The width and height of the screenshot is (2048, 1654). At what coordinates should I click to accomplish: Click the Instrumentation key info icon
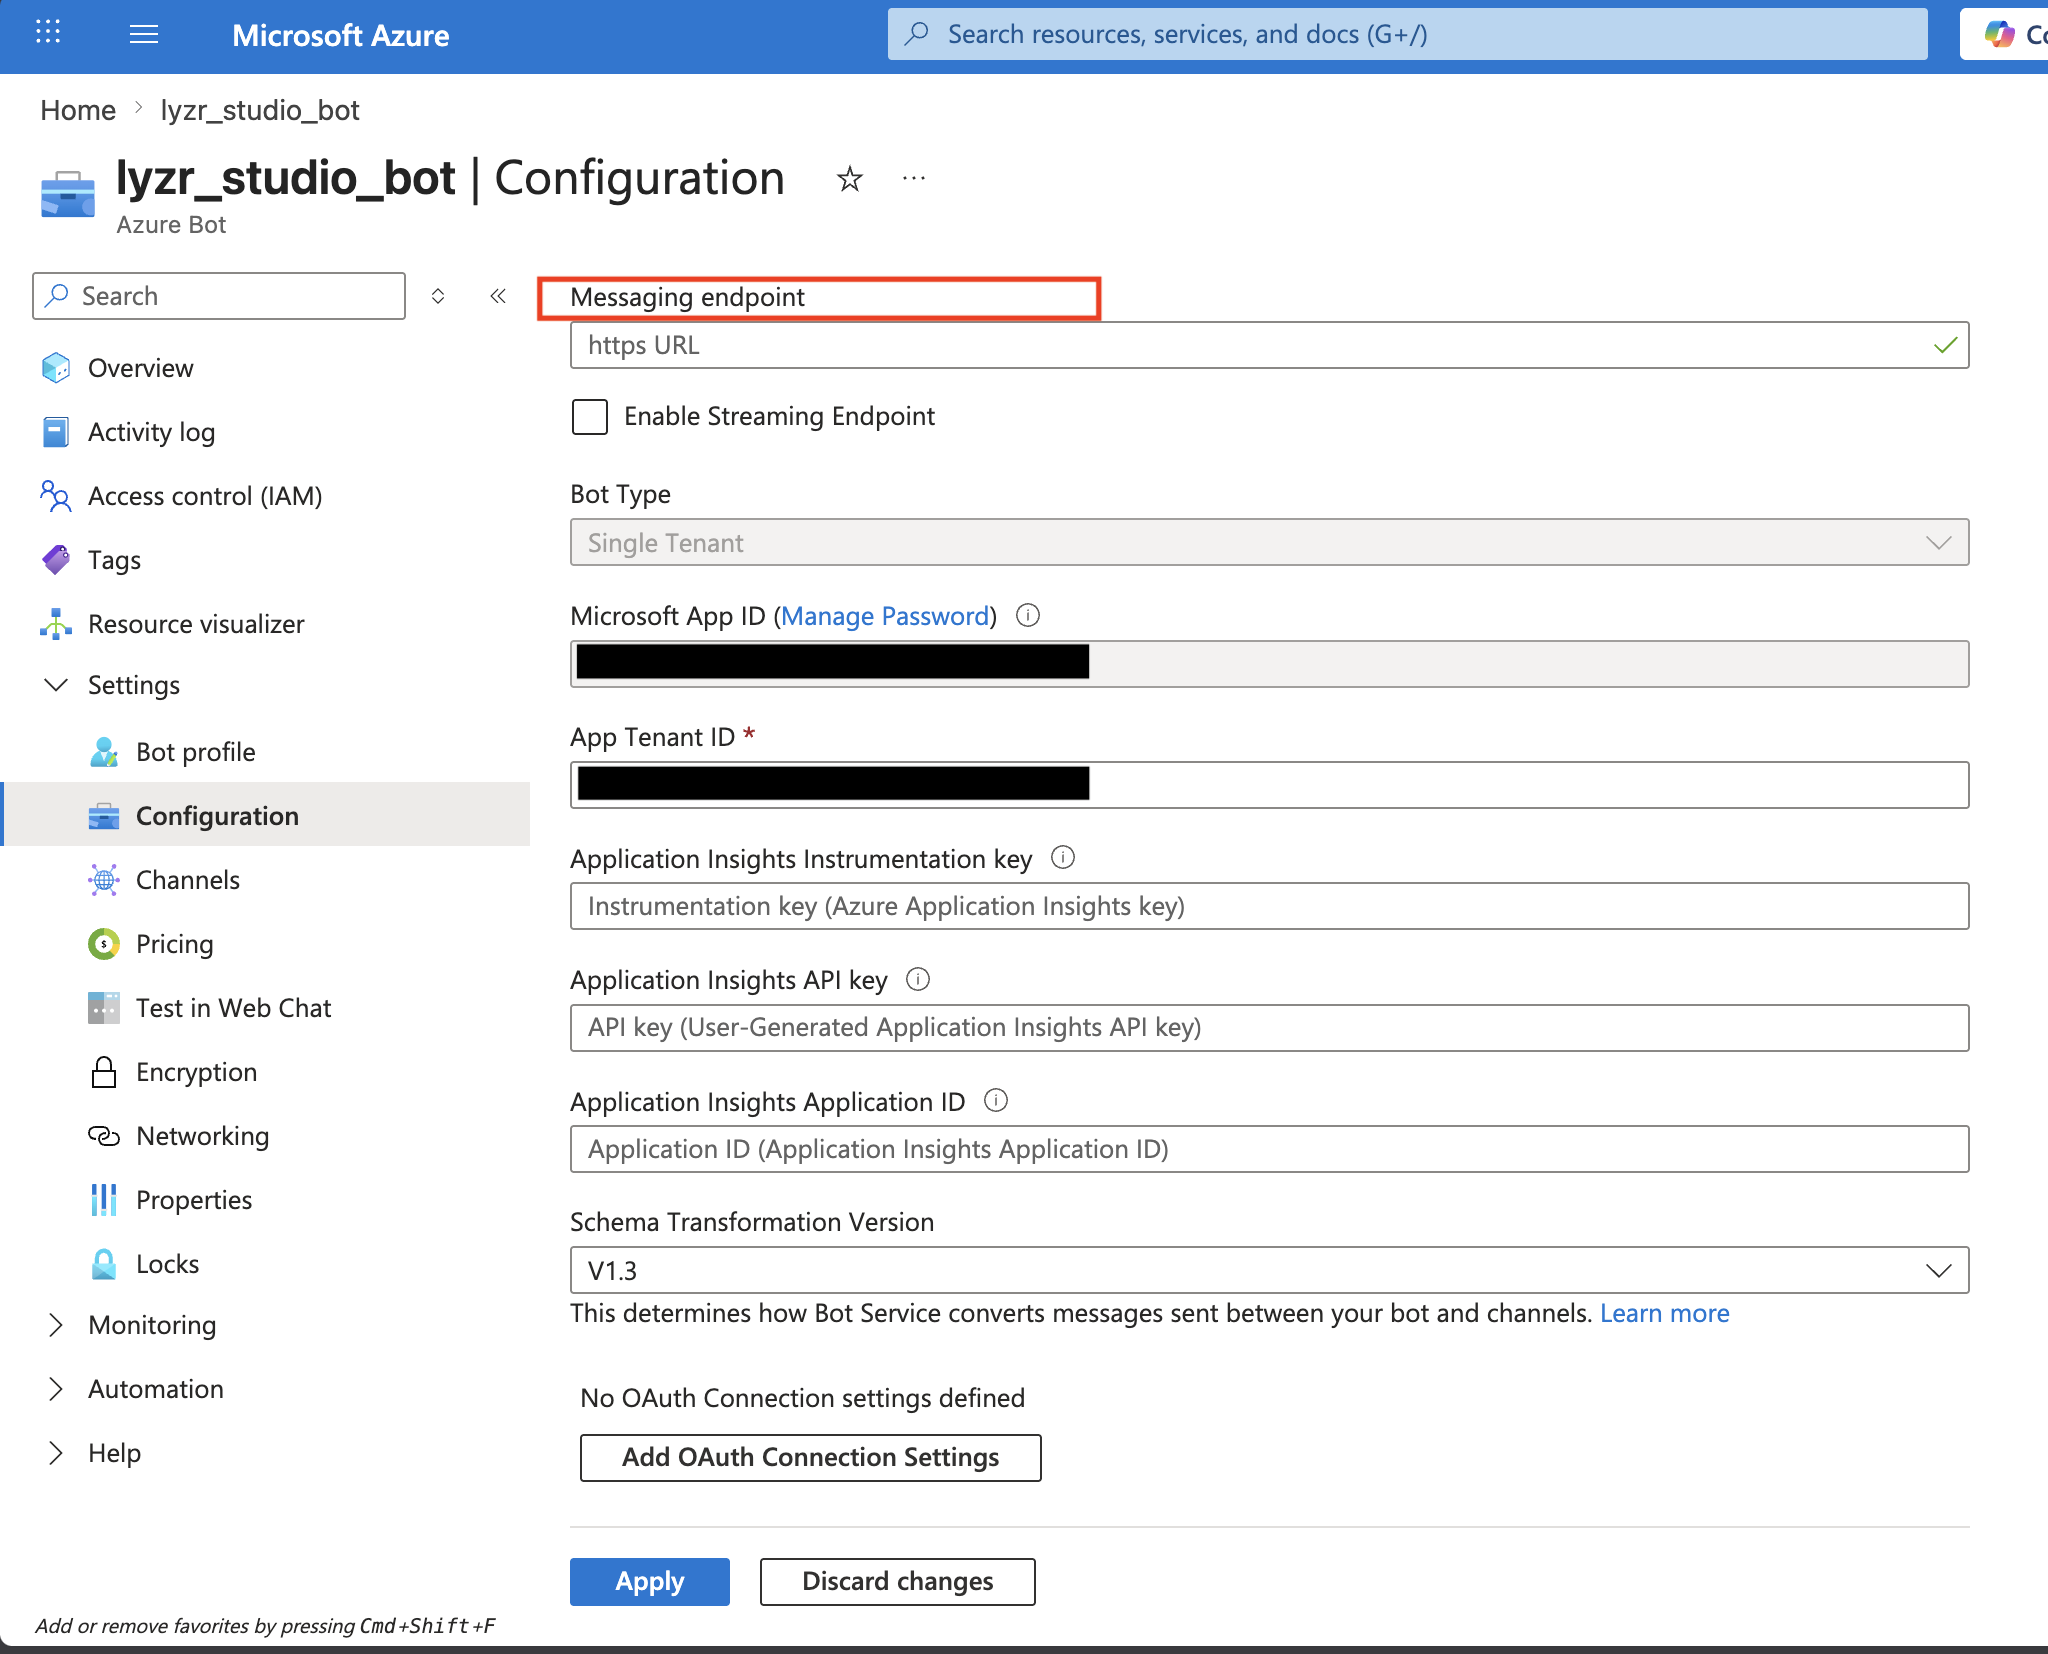(1063, 858)
